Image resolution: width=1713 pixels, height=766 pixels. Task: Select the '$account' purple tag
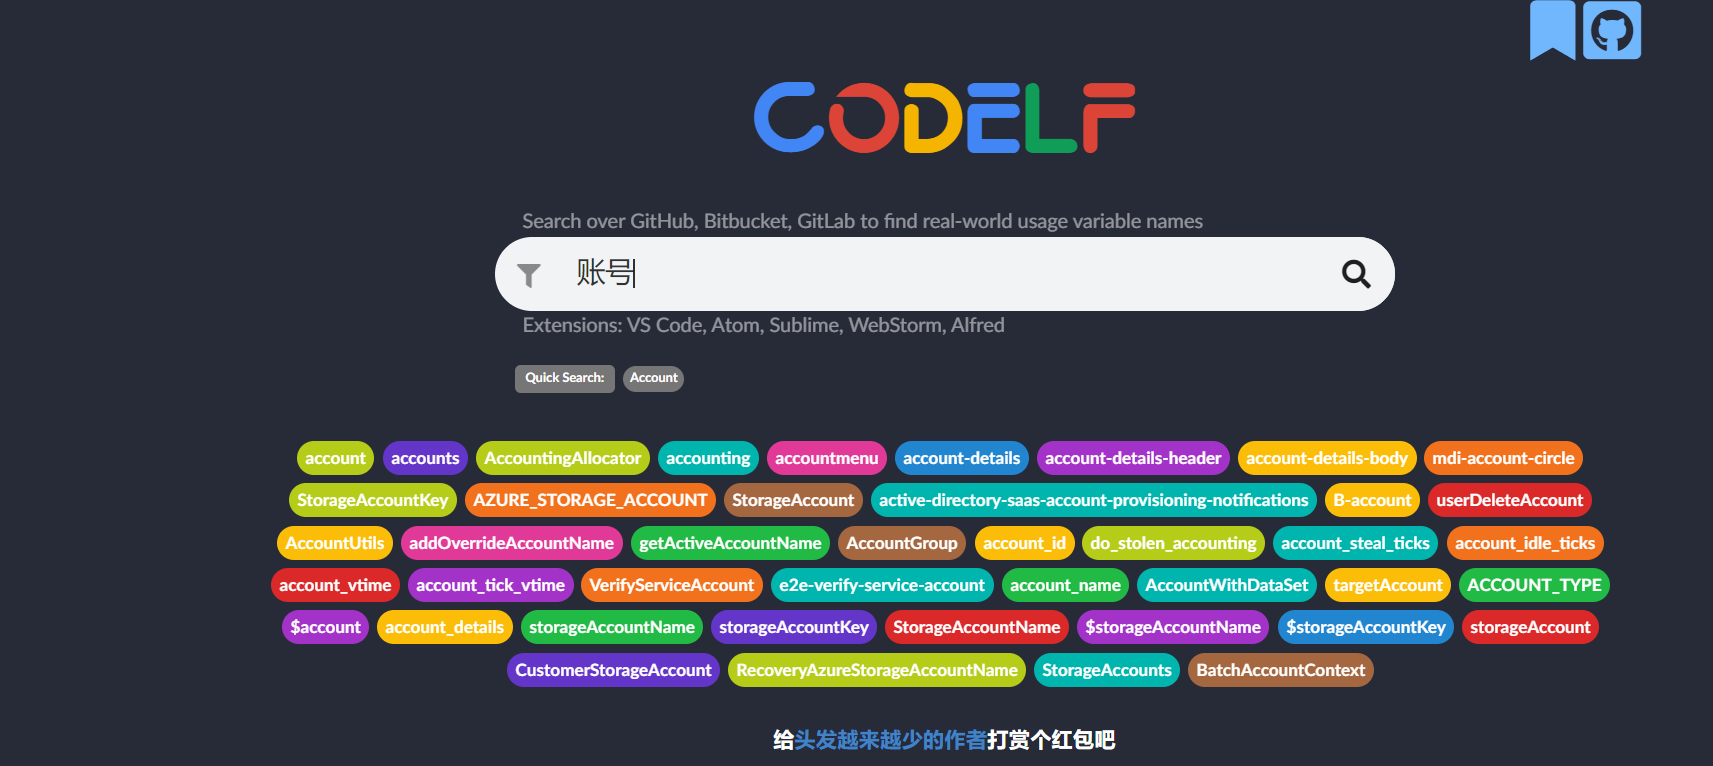point(325,627)
